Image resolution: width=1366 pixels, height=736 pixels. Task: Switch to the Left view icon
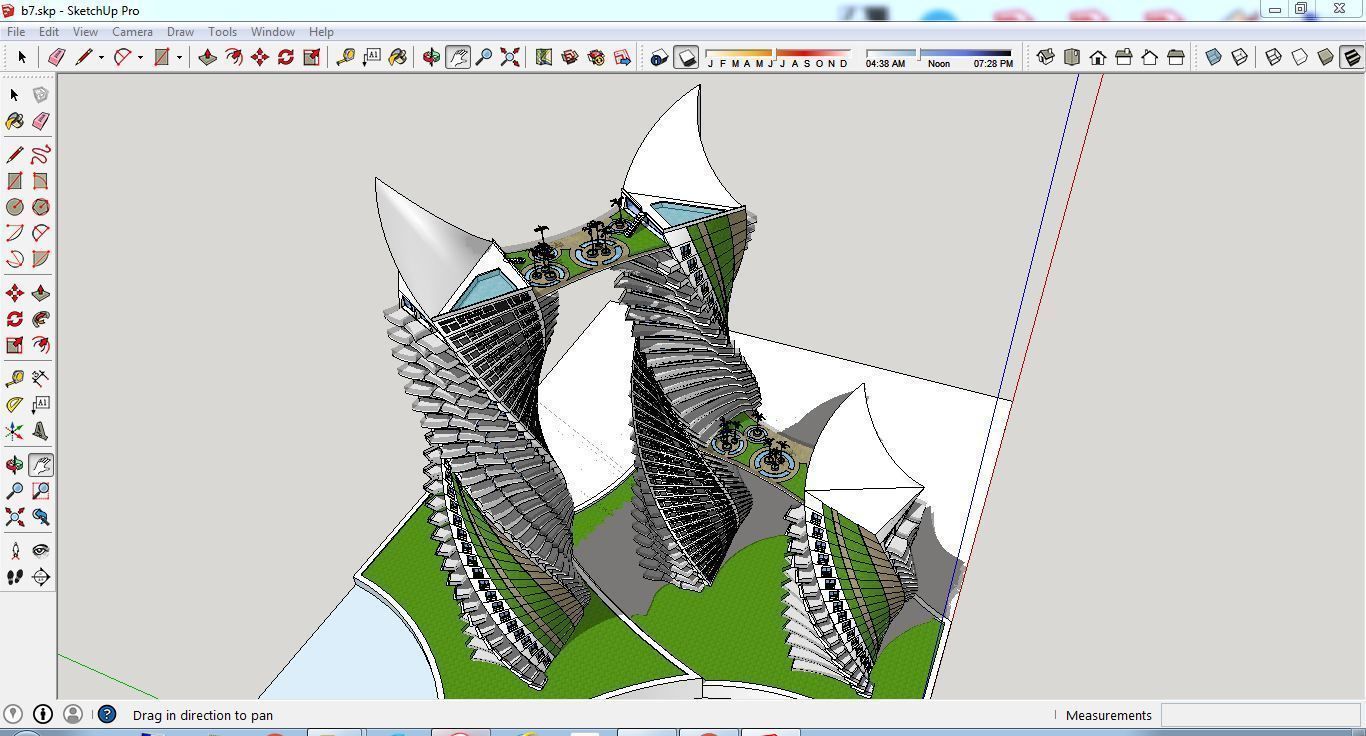pos(1176,58)
